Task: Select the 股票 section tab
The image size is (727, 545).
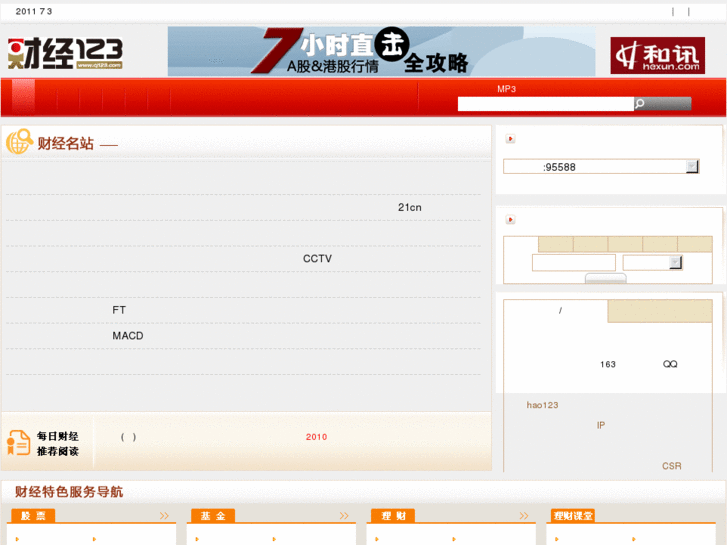Action: (x=33, y=516)
